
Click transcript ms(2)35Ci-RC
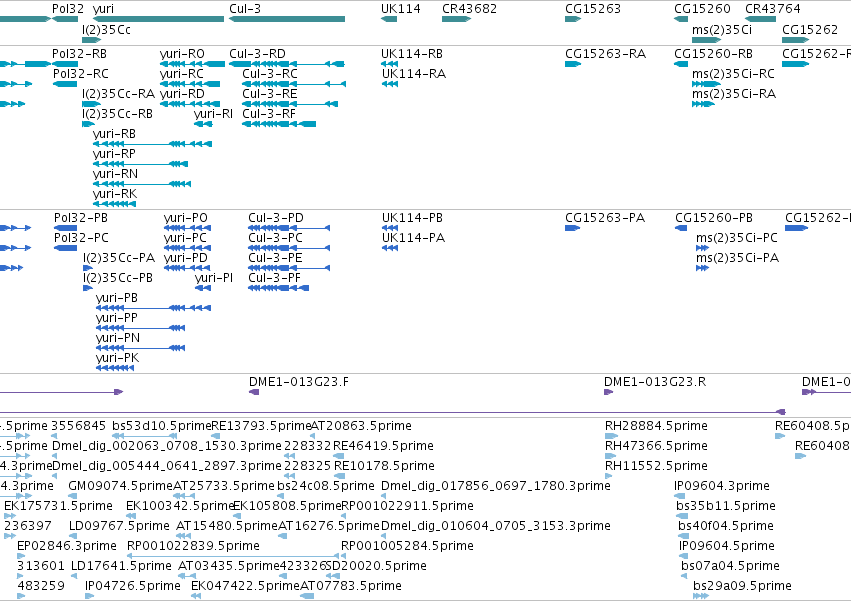(x=733, y=74)
